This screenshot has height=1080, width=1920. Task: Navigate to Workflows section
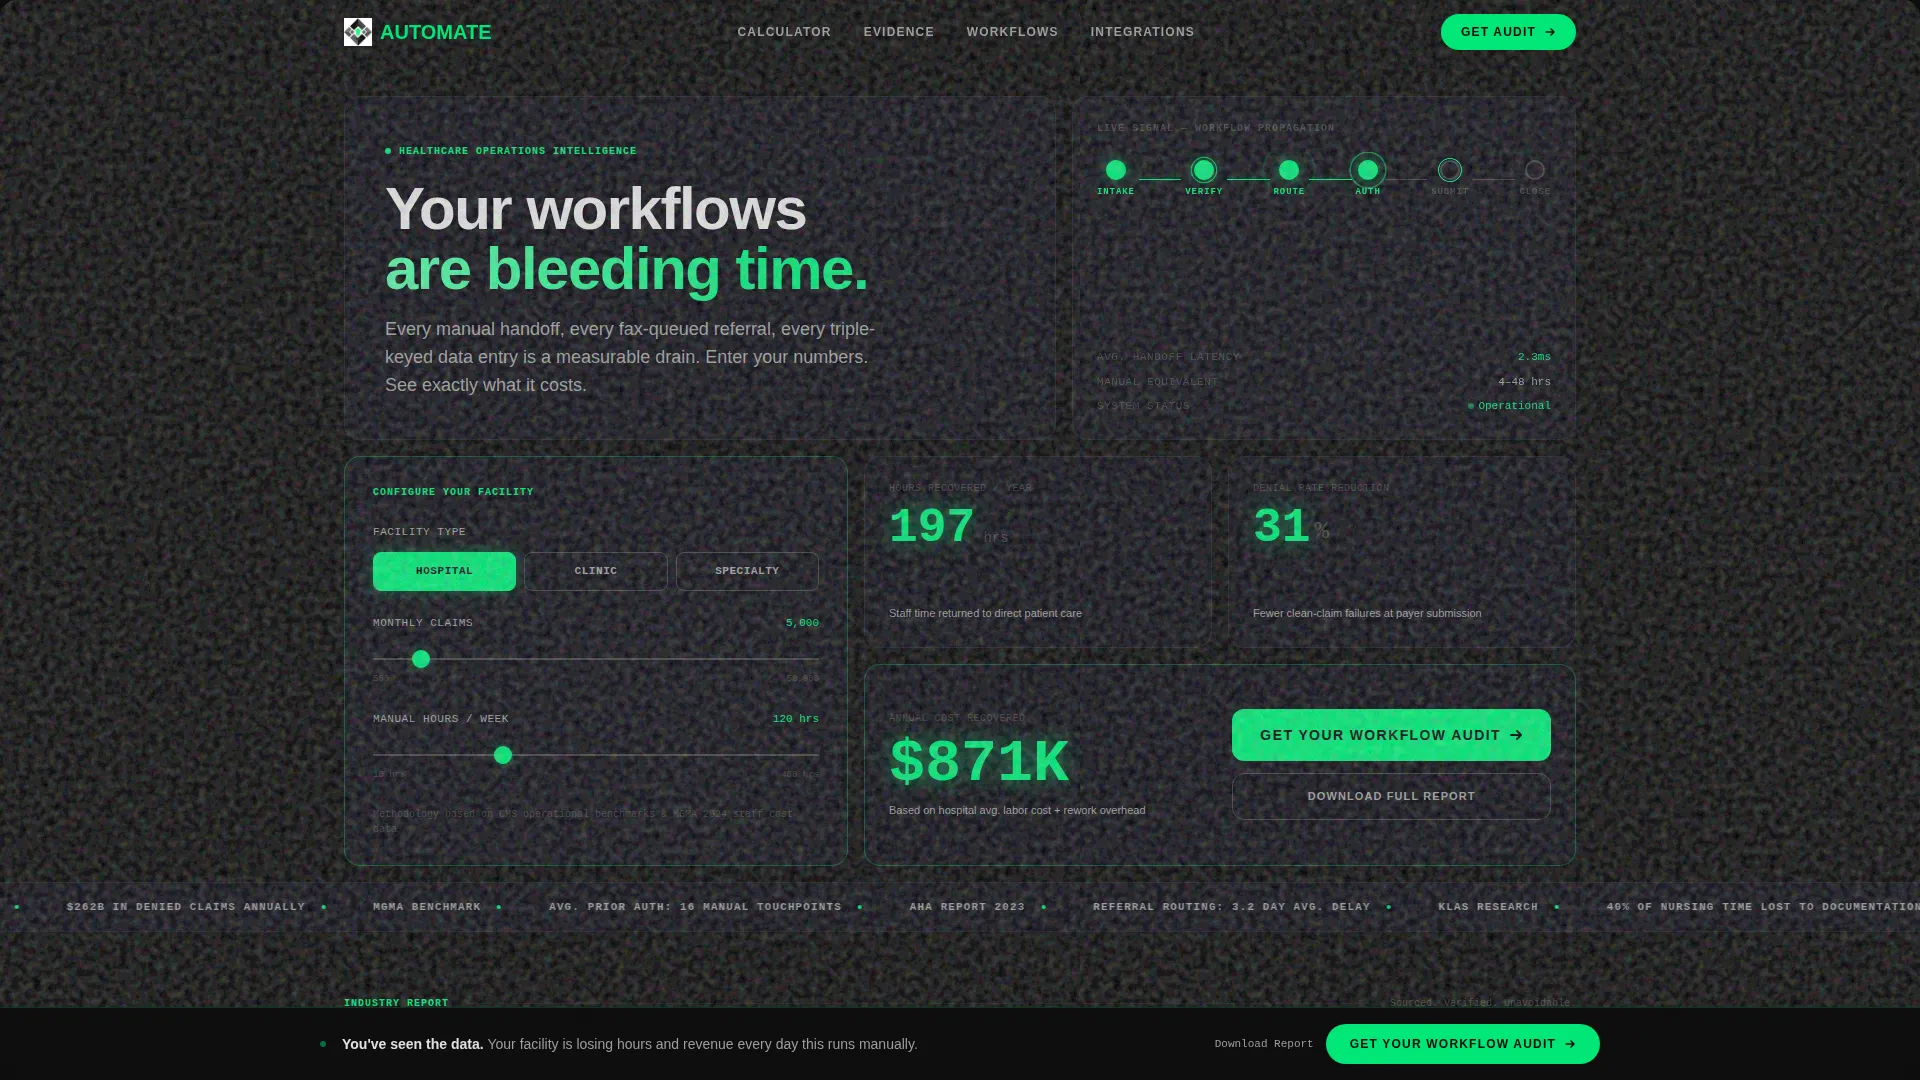click(x=1012, y=32)
